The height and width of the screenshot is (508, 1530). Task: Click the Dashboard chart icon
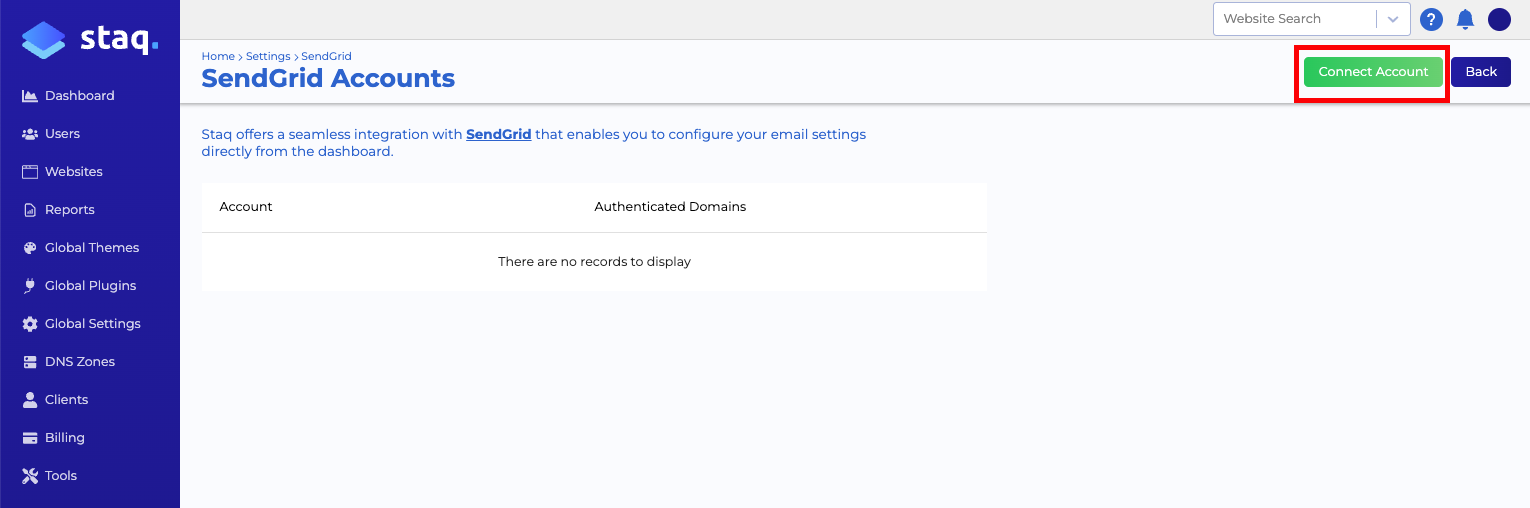tap(30, 96)
